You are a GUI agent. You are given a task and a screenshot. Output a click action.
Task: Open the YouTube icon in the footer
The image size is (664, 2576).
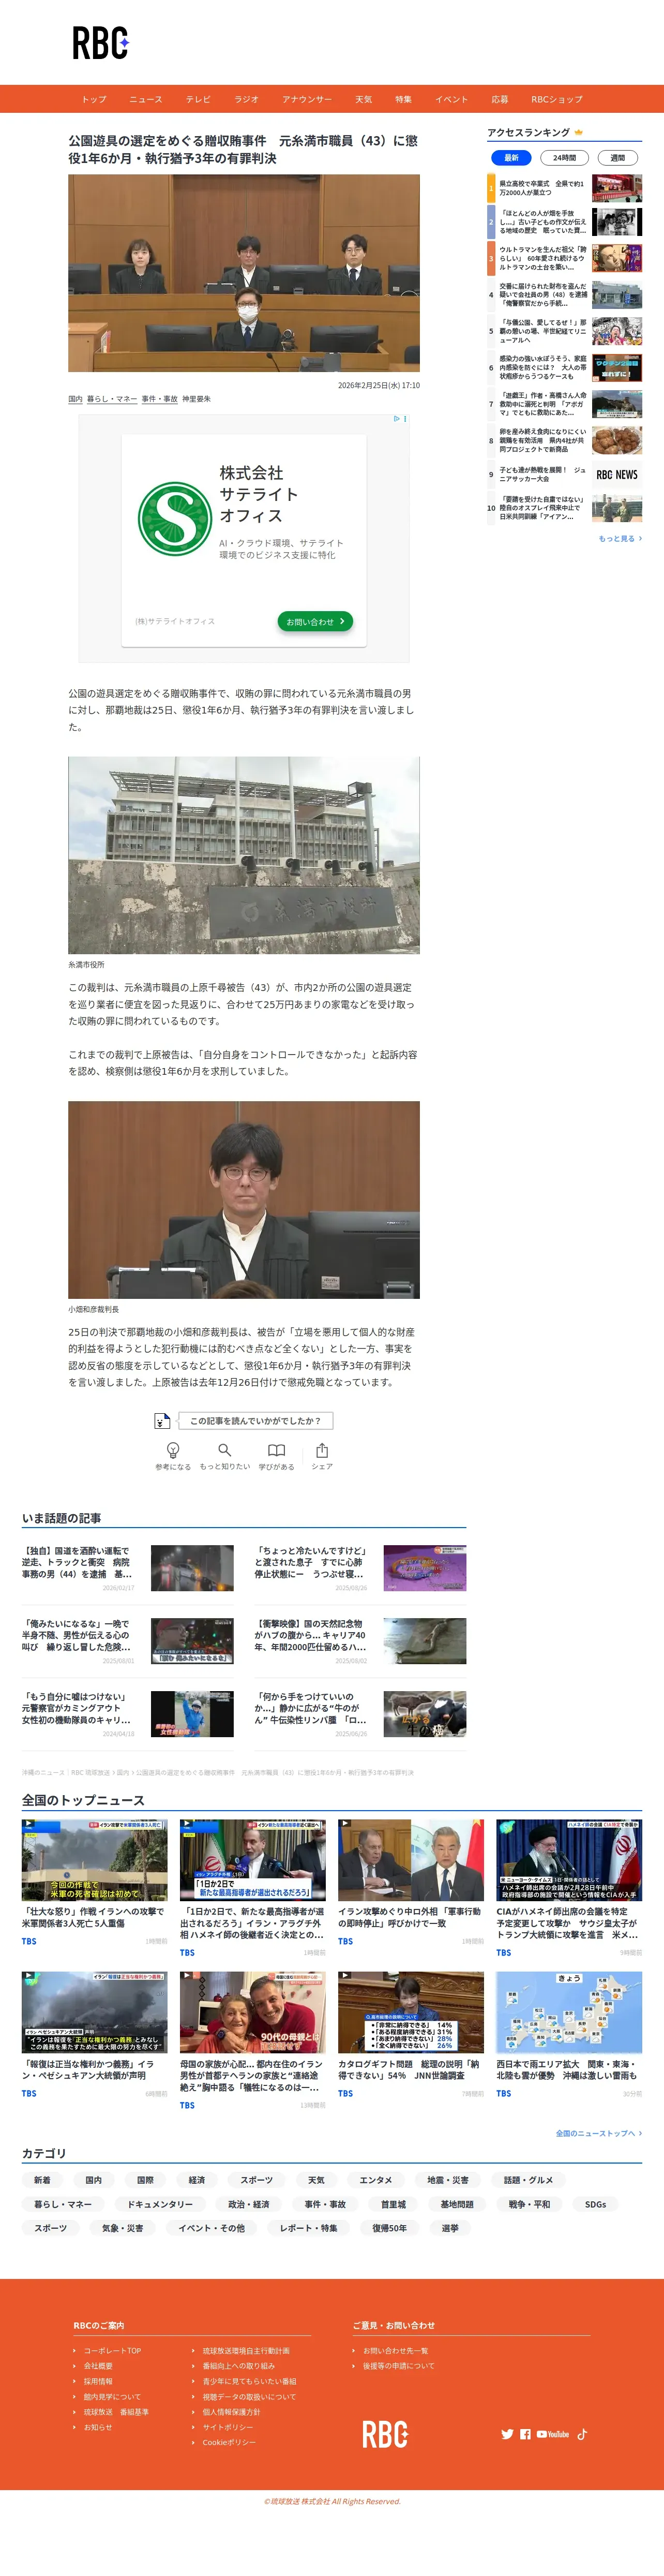coord(552,2434)
